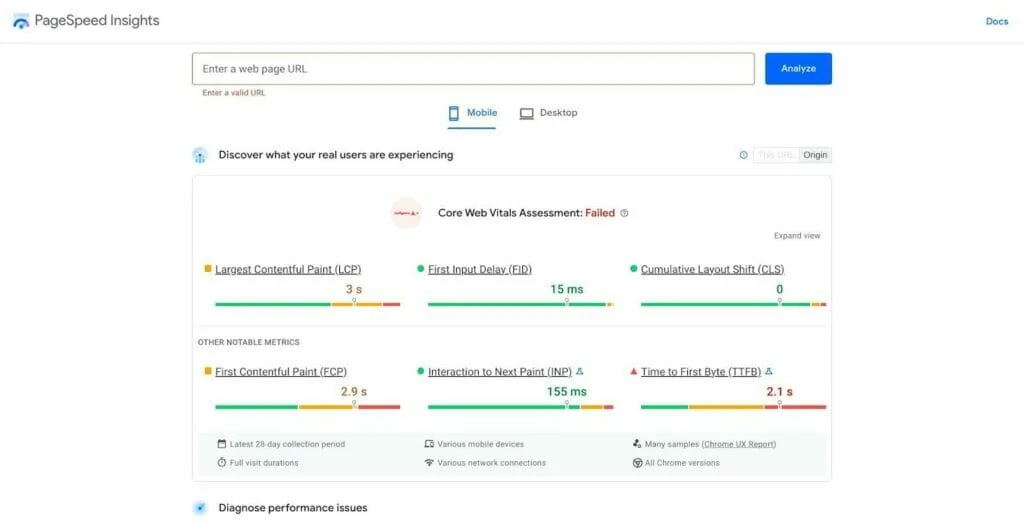Click the 155 ms INP value
The height and width of the screenshot is (529, 1024).
(x=566, y=392)
